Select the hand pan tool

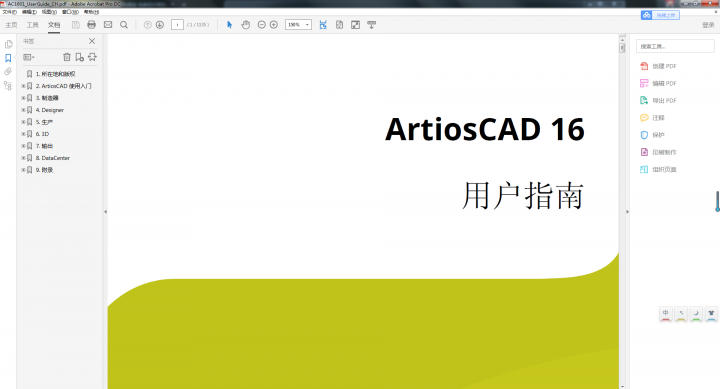click(246, 25)
